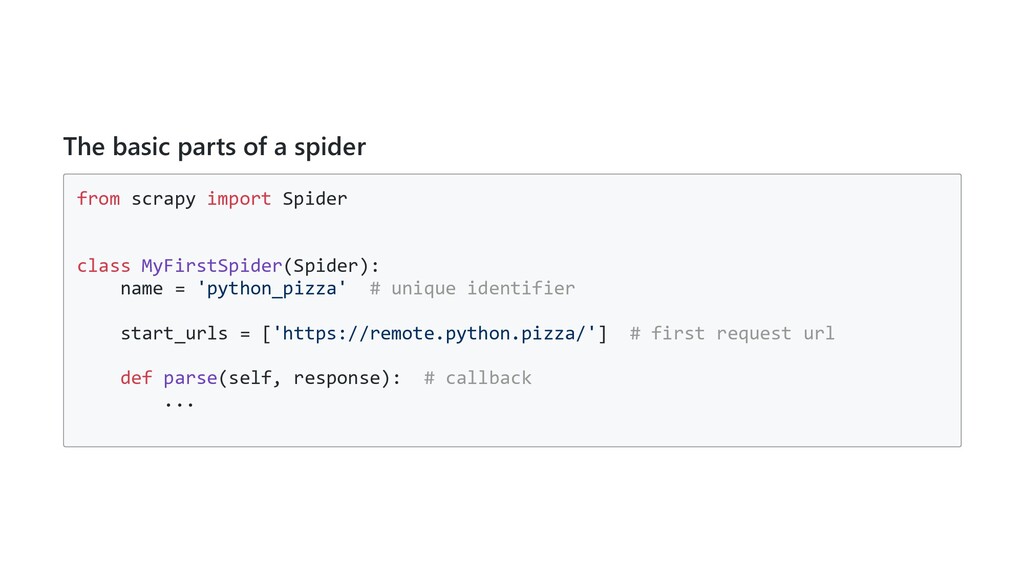Click the 'Spider' base class inside parentheses
The image size is (1024, 576).
tap(326, 265)
